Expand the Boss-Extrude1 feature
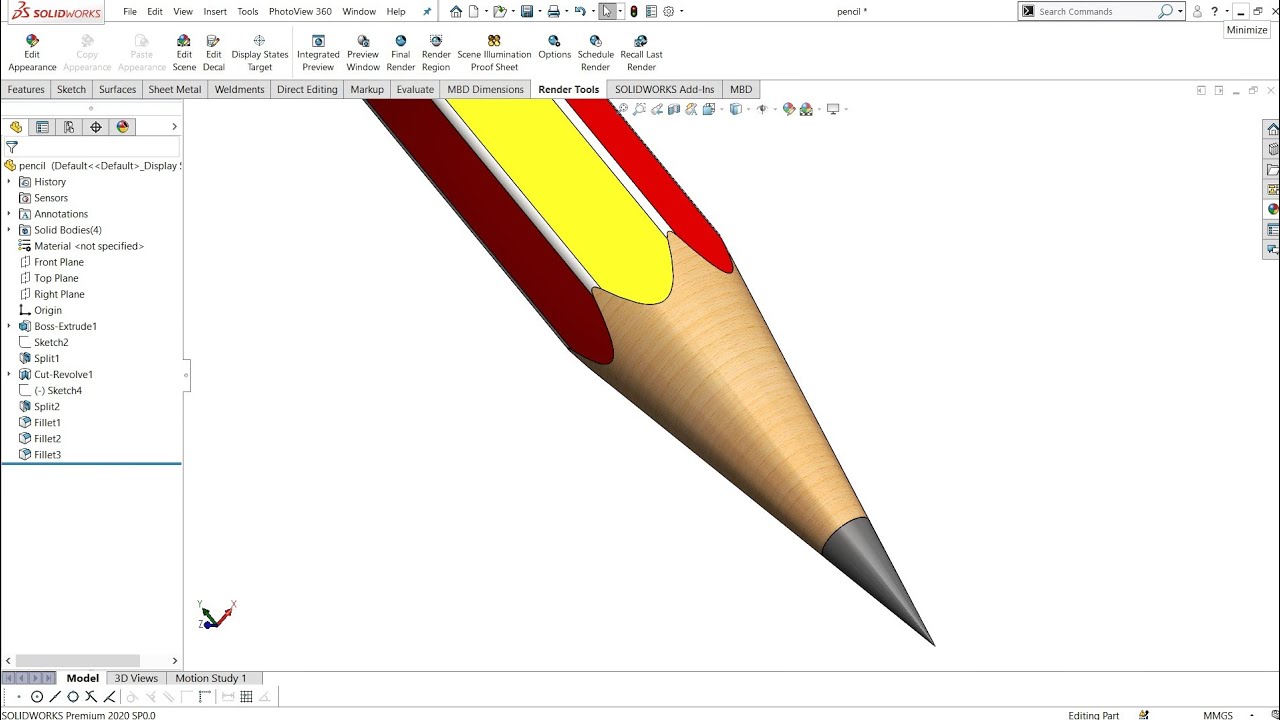 (9, 326)
